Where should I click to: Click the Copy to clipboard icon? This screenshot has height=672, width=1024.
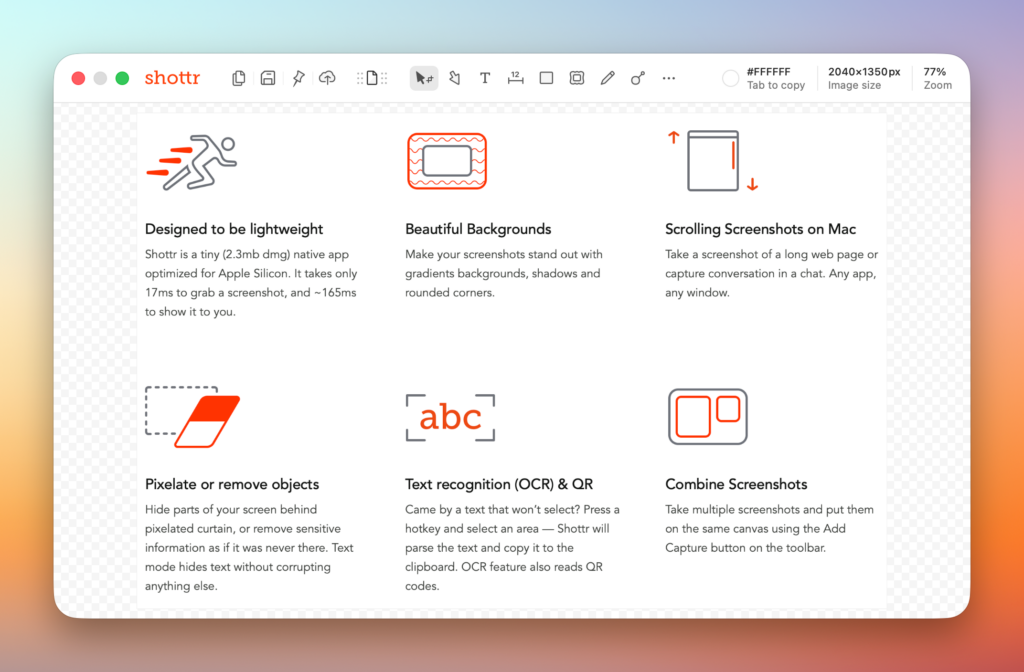[239, 78]
